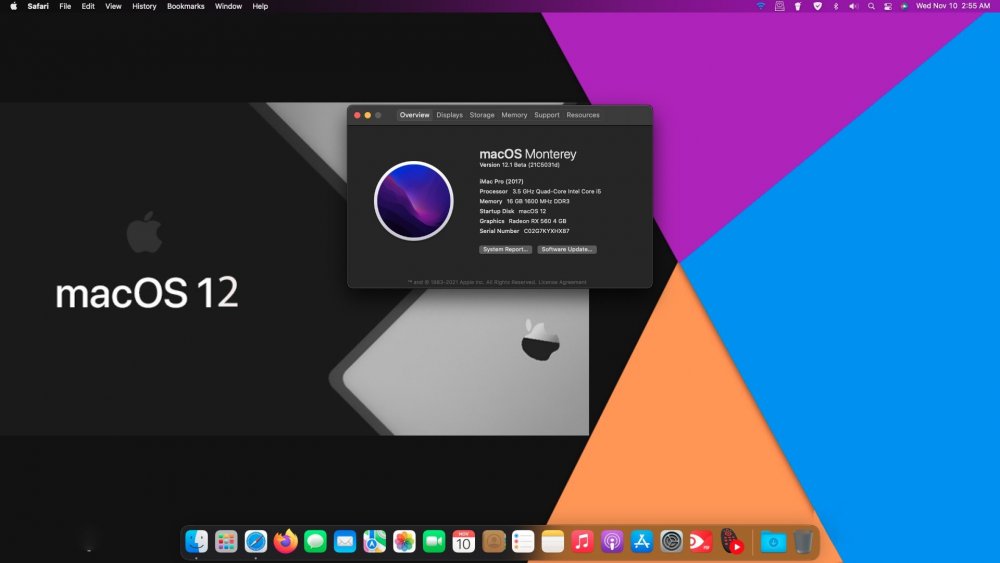Open the Downloads folder in dock

(773, 542)
